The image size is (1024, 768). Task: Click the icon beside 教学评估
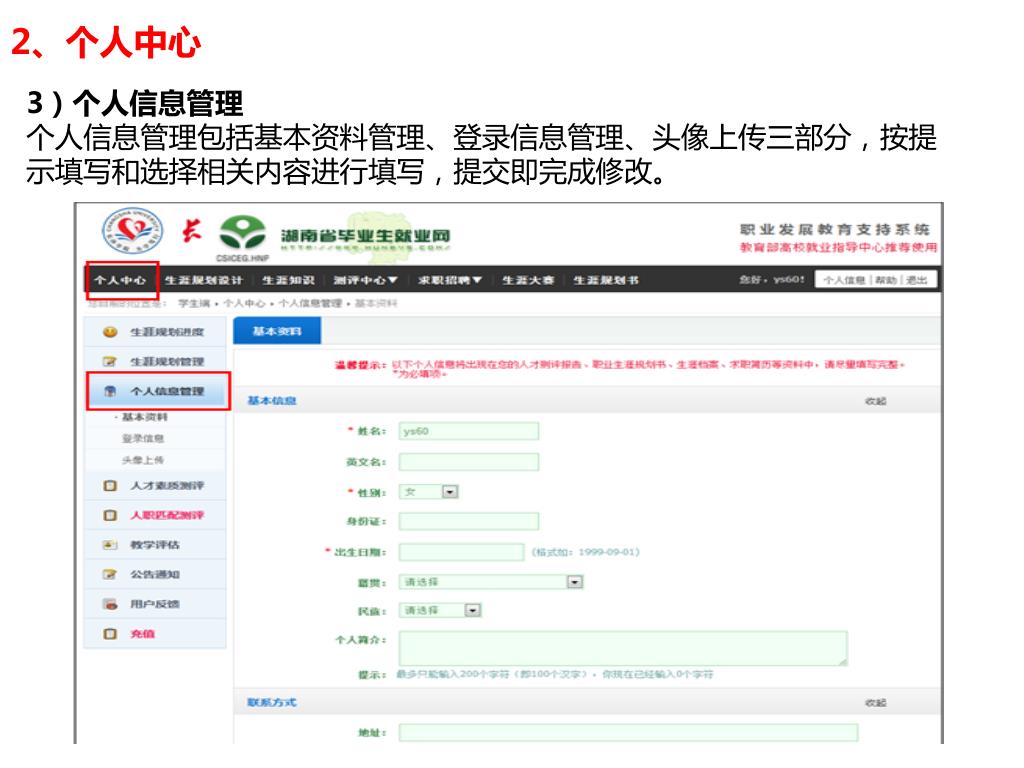pyautogui.click(x=110, y=545)
